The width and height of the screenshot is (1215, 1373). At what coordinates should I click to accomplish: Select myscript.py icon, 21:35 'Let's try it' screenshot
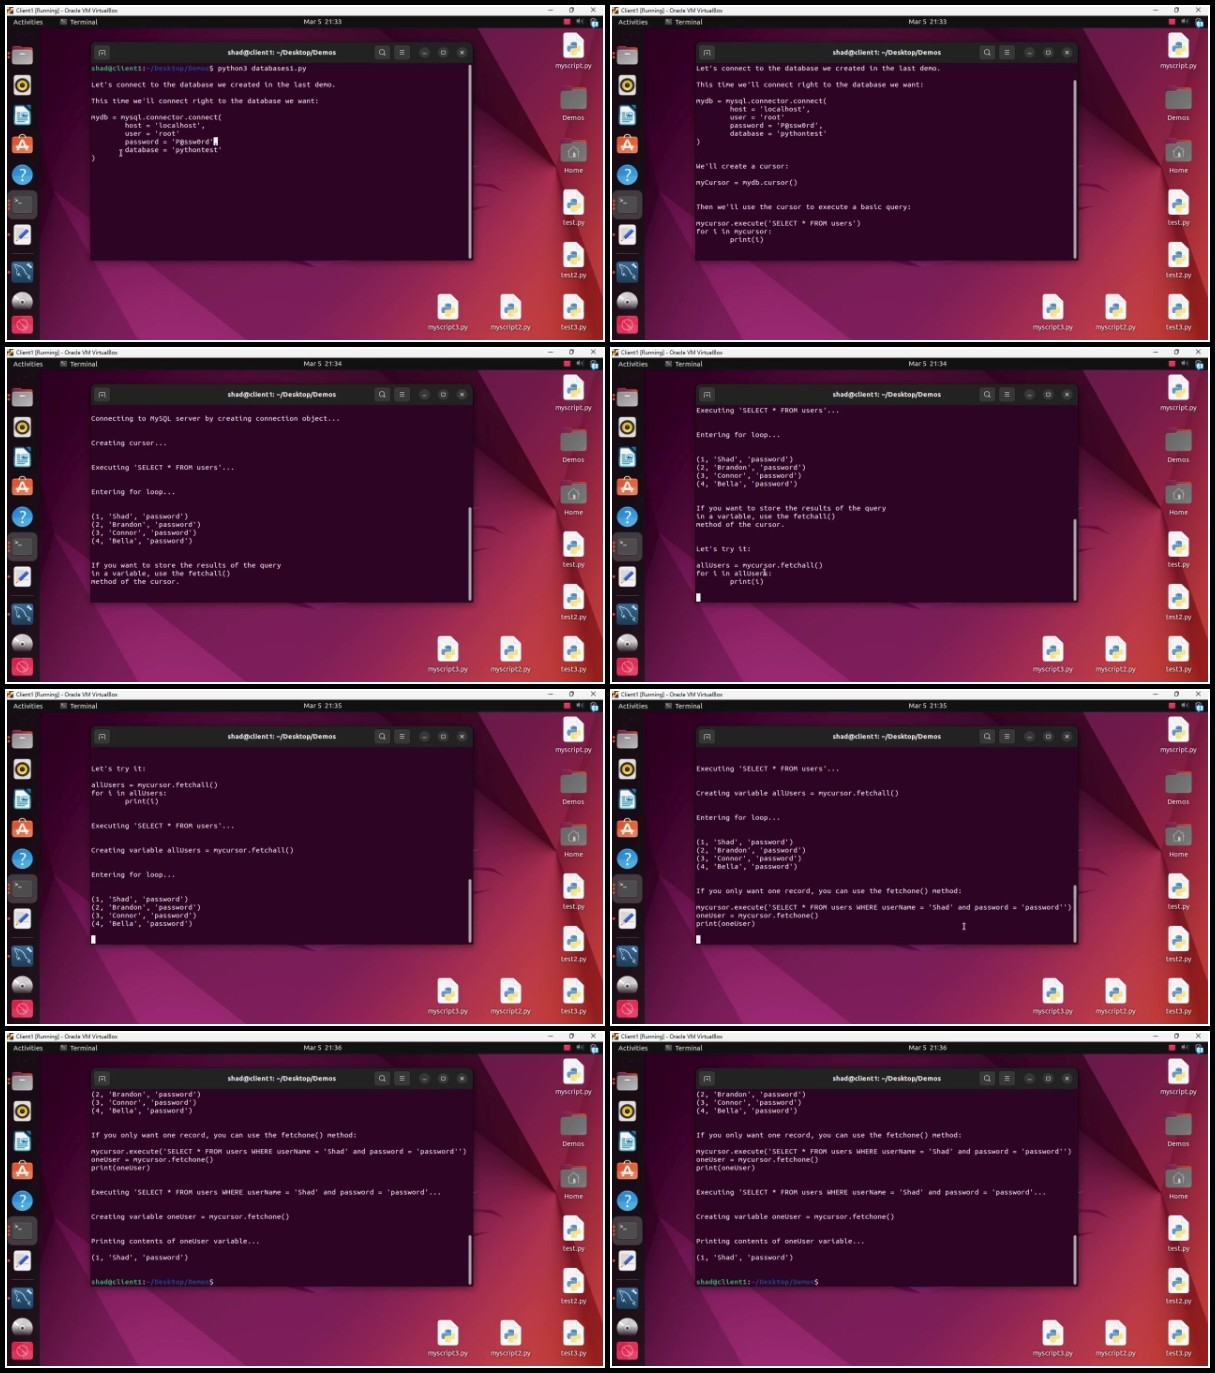[x=573, y=735]
